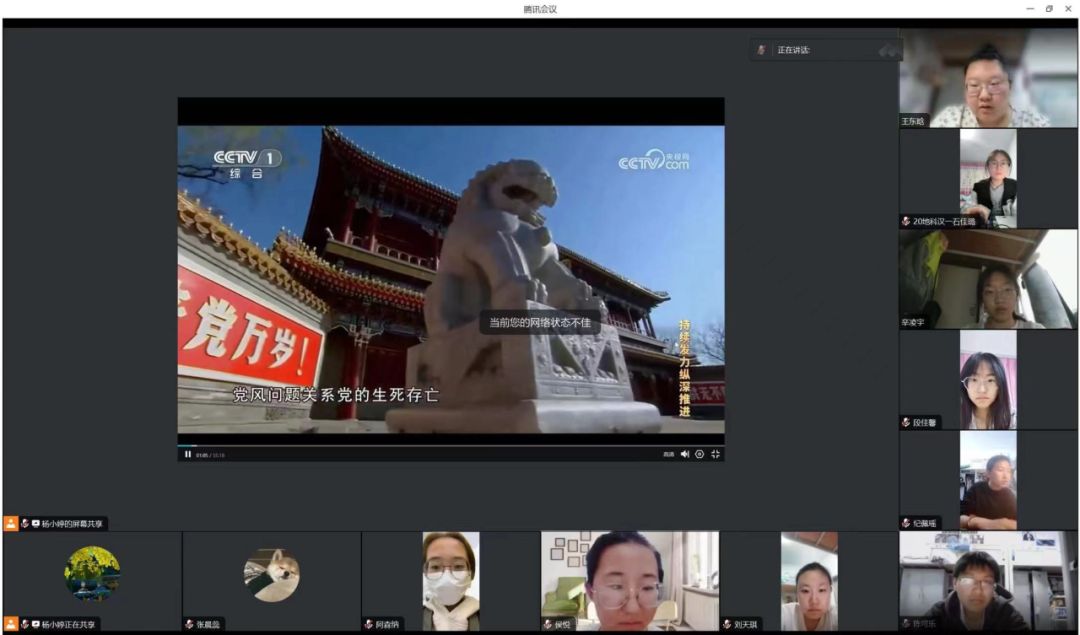1080x635 pixels.
Task: Click the muted mic icon beside 阿森纳
Action: click(x=368, y=625)
